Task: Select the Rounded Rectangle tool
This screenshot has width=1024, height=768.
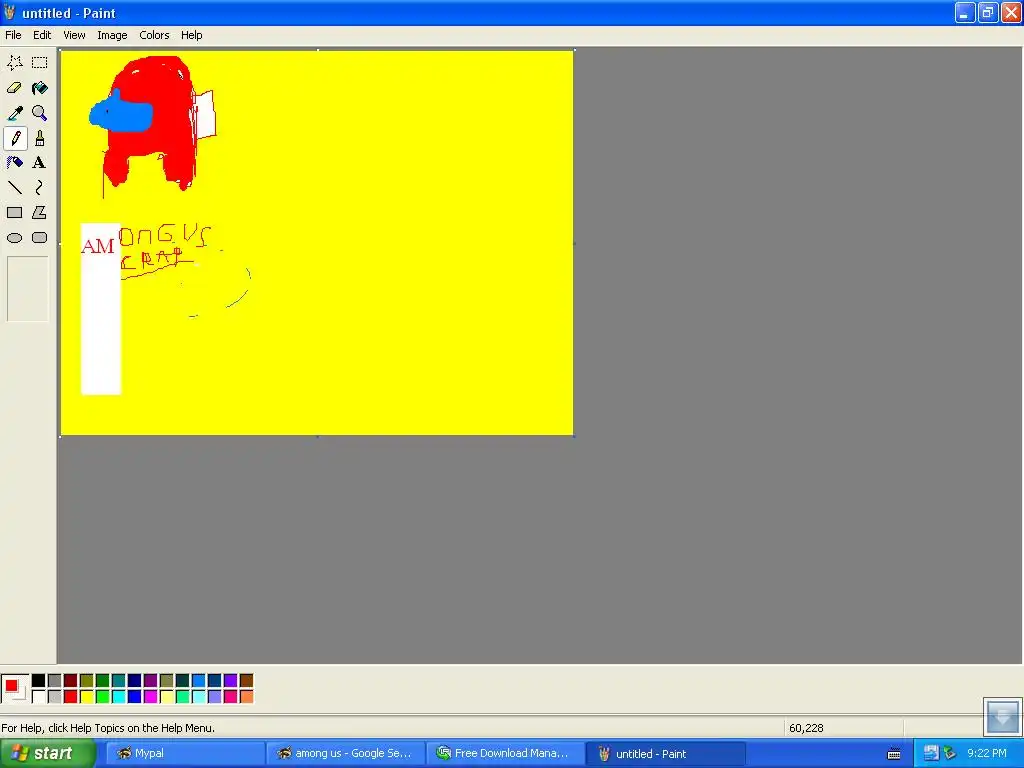Action: pyautogui.click(x=39, y=238)
